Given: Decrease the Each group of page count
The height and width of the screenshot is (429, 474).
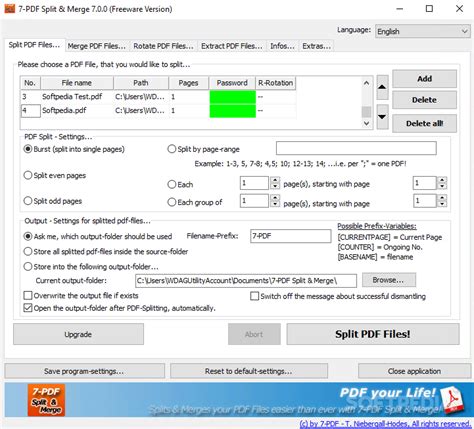Looking at the screenshot, I should pyautogui.click(x=275, y=204).
